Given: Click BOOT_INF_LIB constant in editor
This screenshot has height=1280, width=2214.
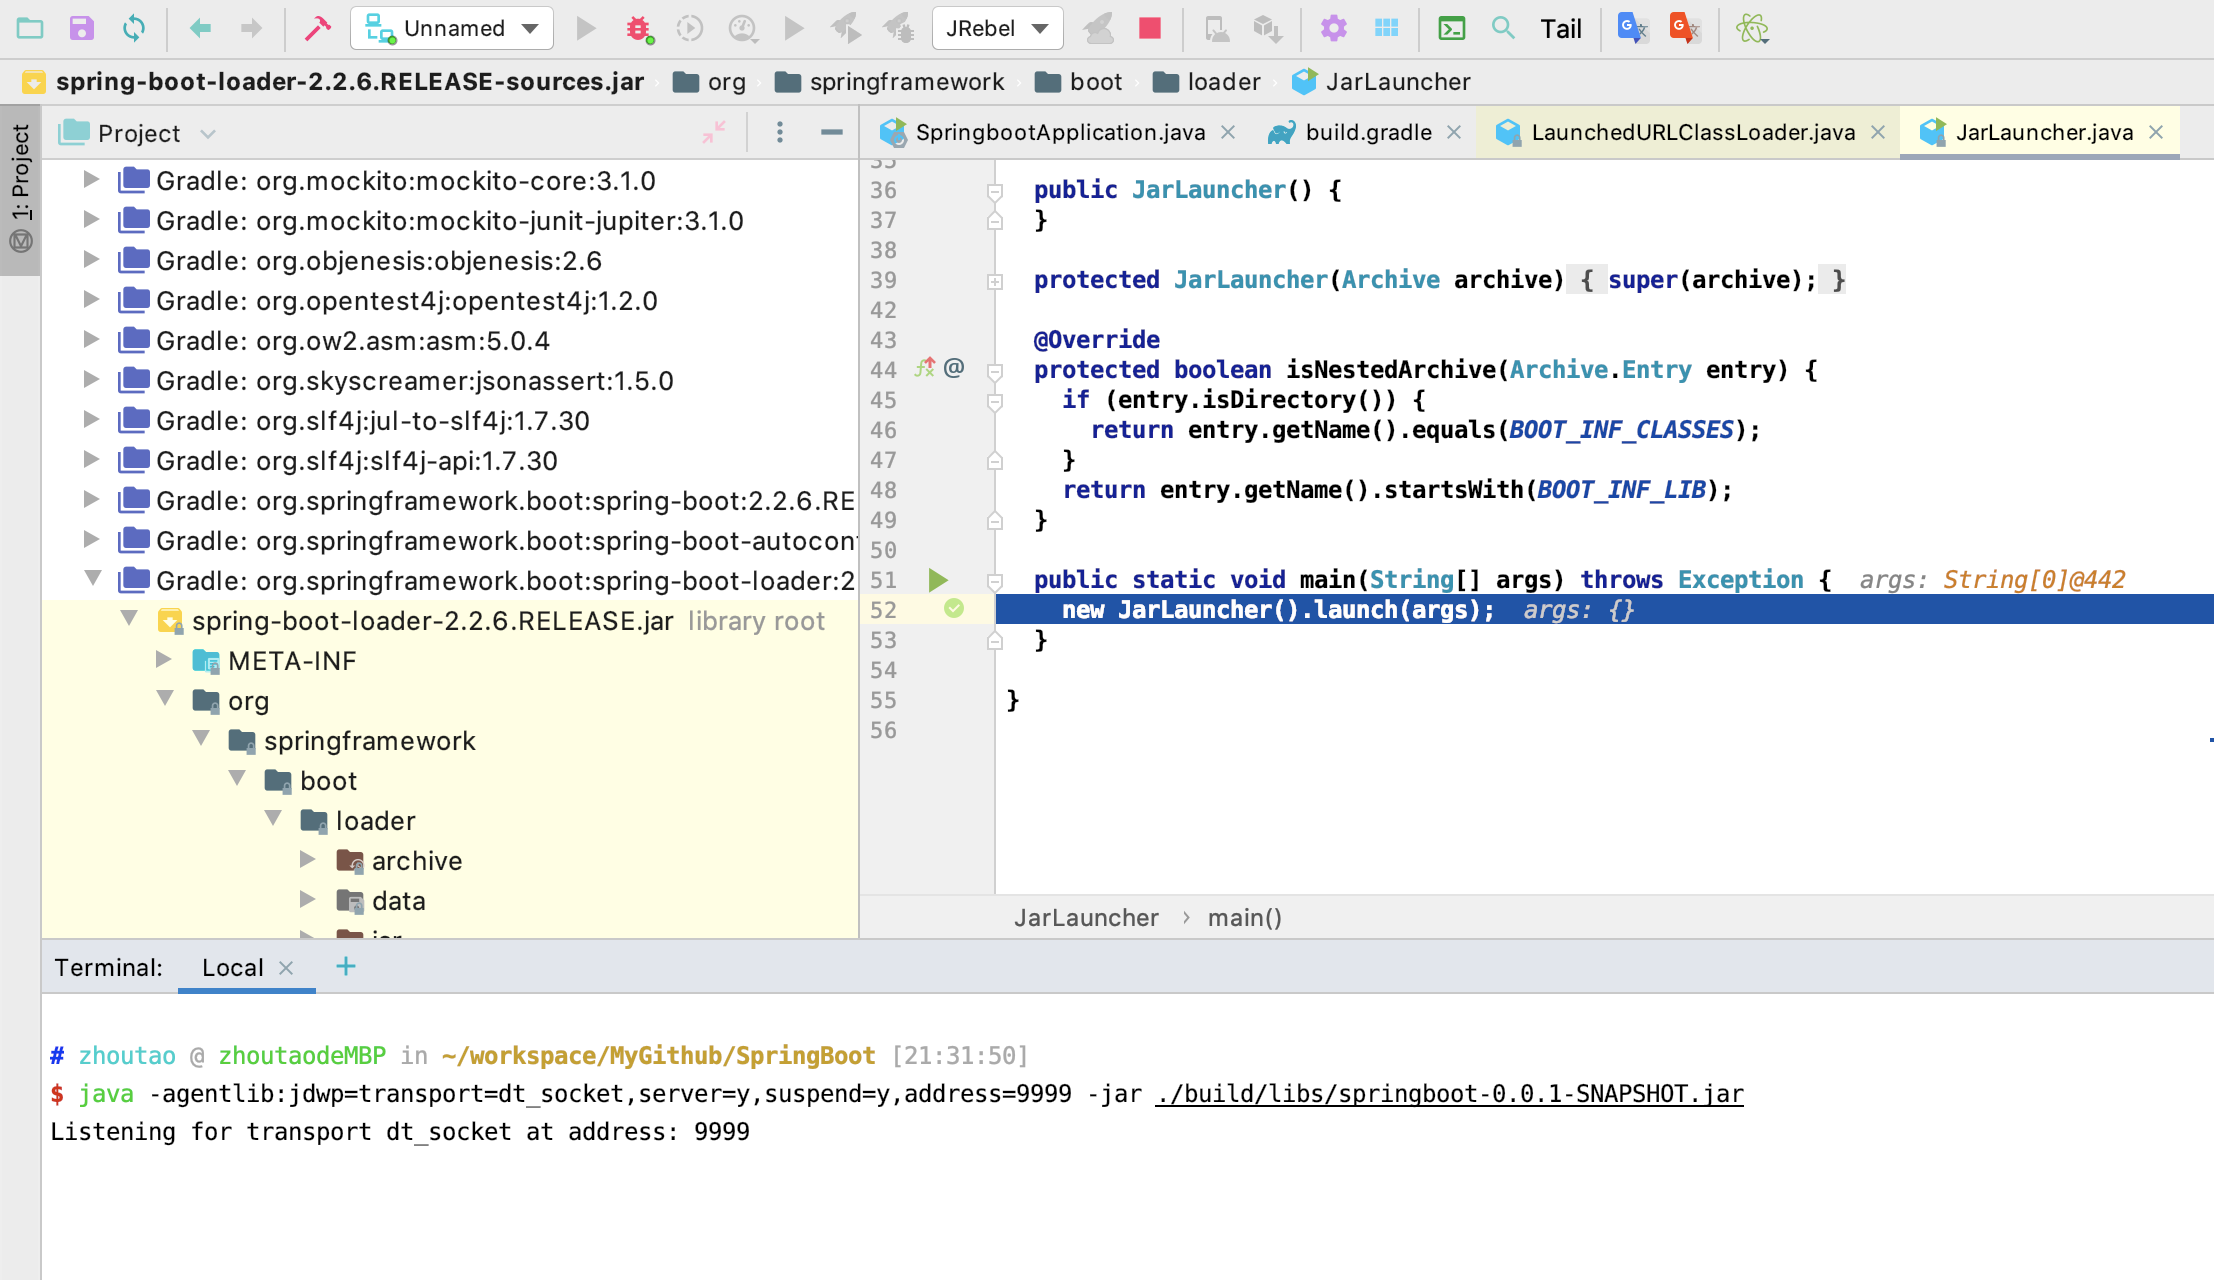Looking at the screenshot, I should [1621, 489].
